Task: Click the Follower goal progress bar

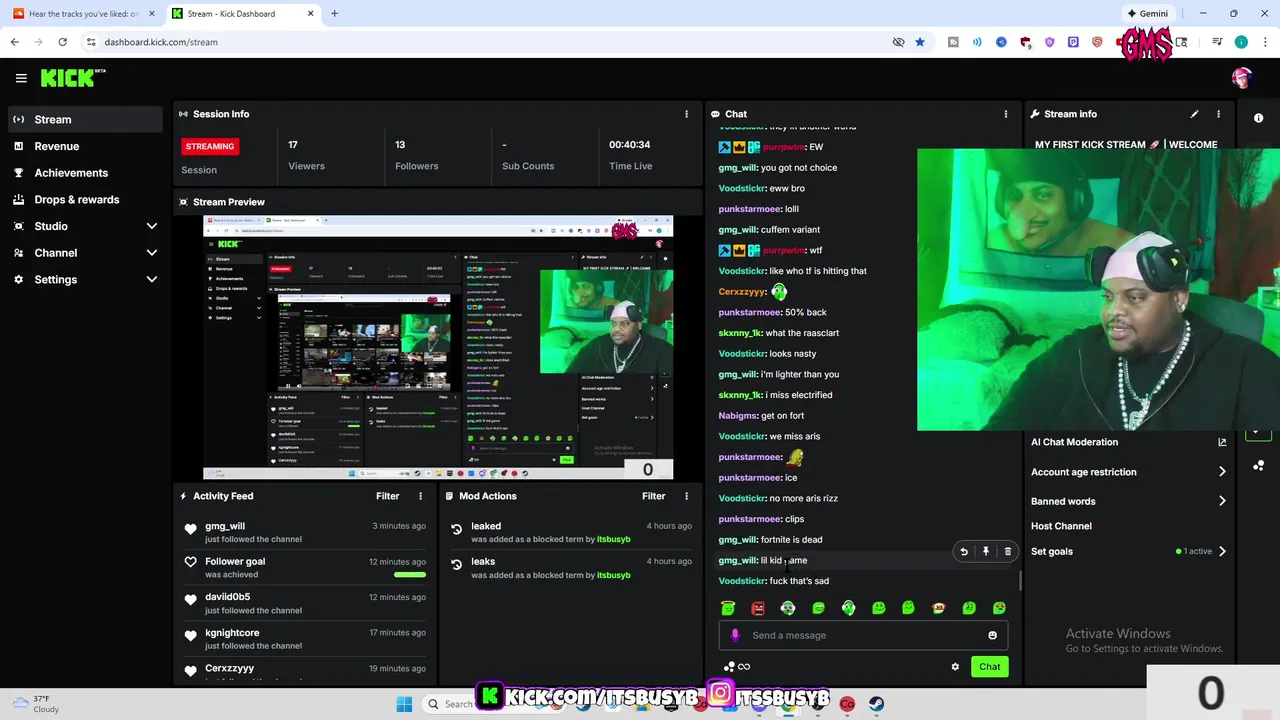Action: [x=410, y=574]
